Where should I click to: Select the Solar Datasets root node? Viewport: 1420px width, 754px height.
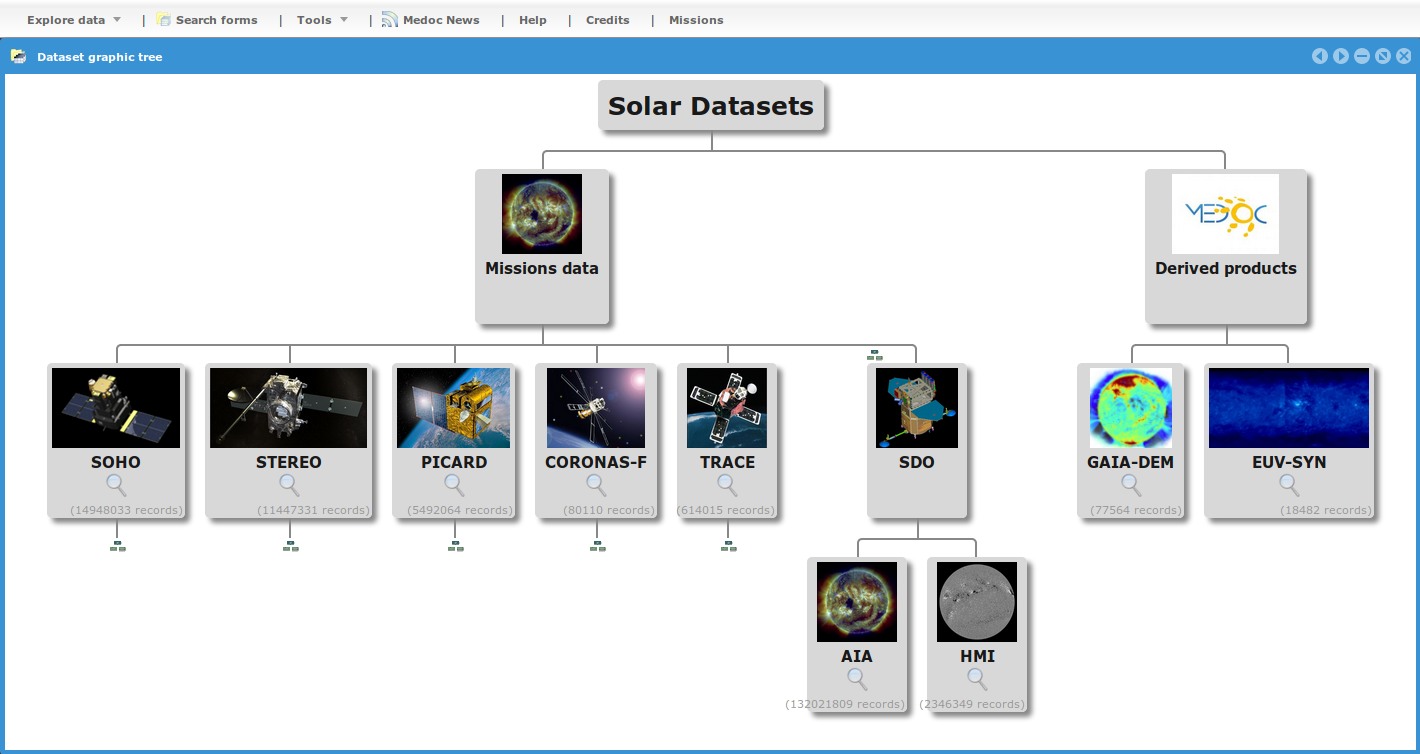711,105
